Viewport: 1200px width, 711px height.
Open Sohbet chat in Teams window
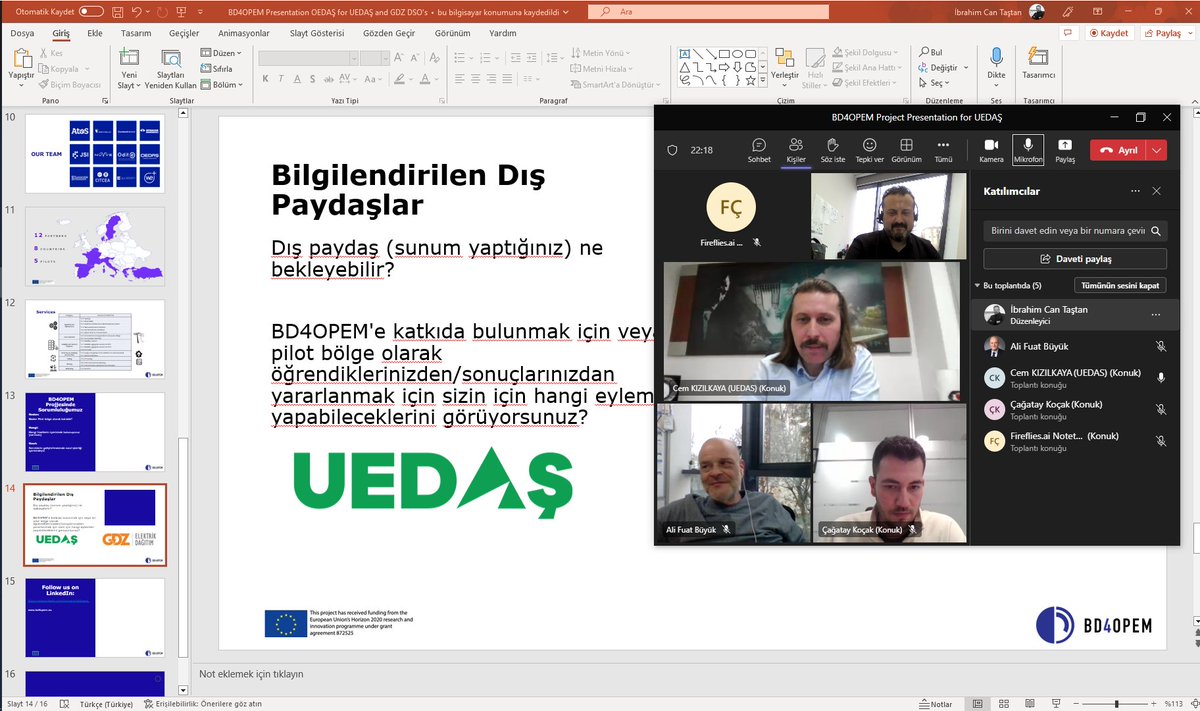point(759,150)
